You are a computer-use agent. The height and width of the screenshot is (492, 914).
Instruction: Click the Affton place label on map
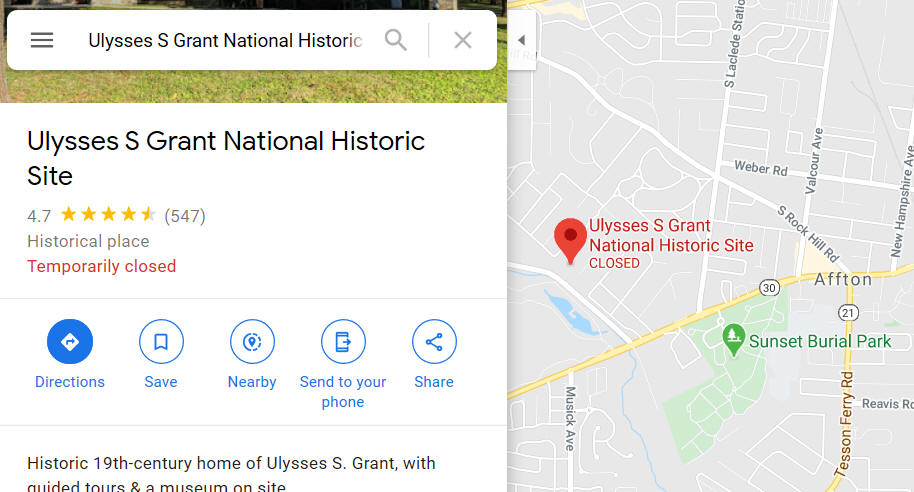pos(843,280)
